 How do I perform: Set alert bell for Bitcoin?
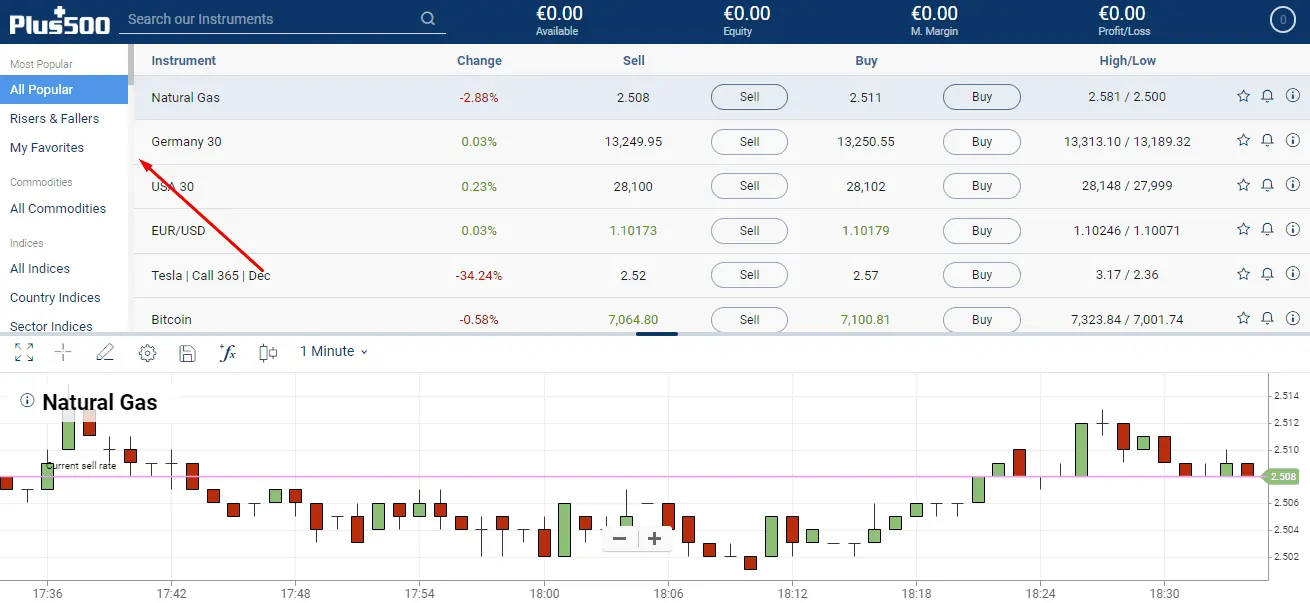point(1267,318)
